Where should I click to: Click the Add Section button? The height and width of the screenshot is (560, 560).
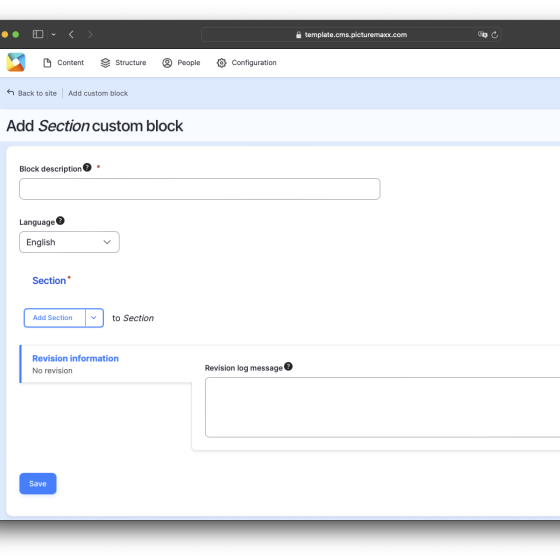54,318
